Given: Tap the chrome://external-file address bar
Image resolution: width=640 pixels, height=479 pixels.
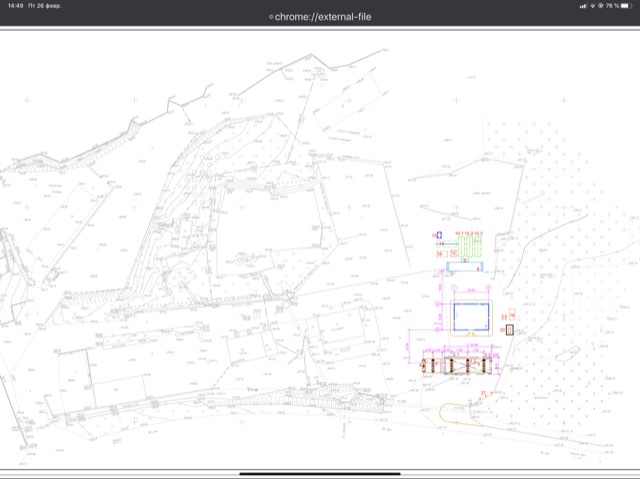Looking at the screenshot, I should tap(320, 17).
